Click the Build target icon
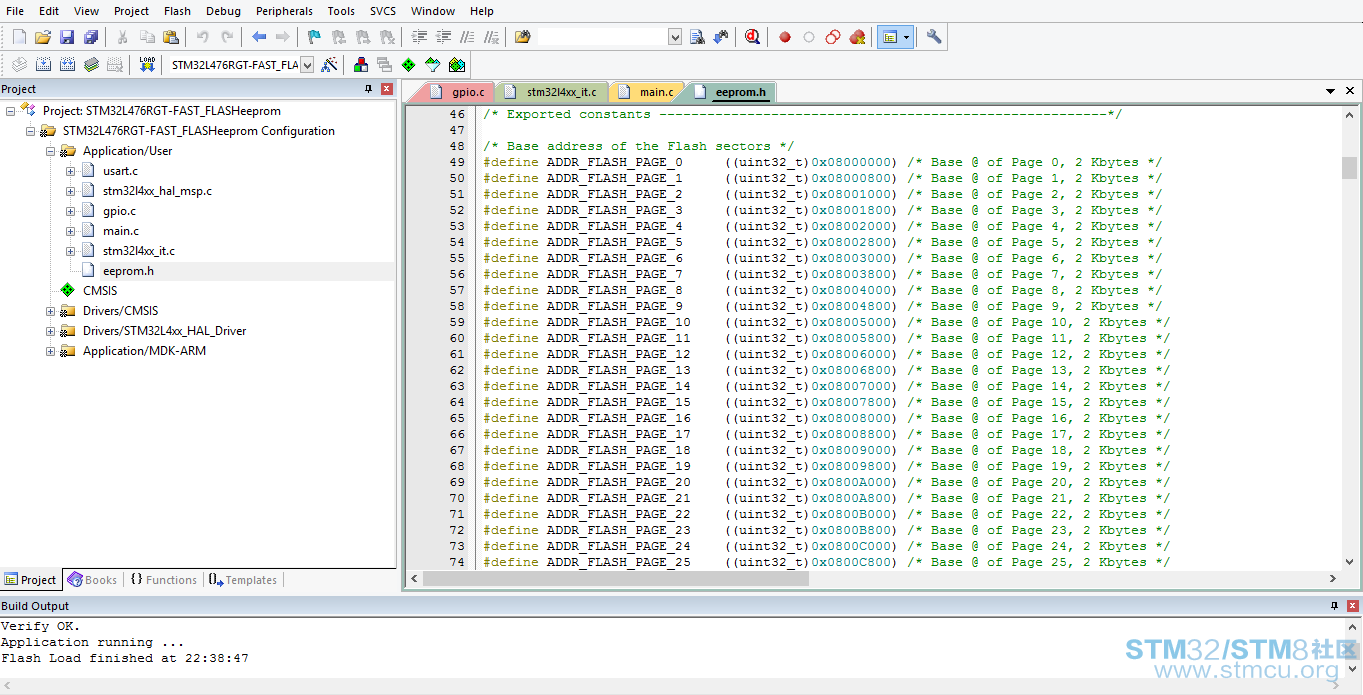 coord(43,64)
